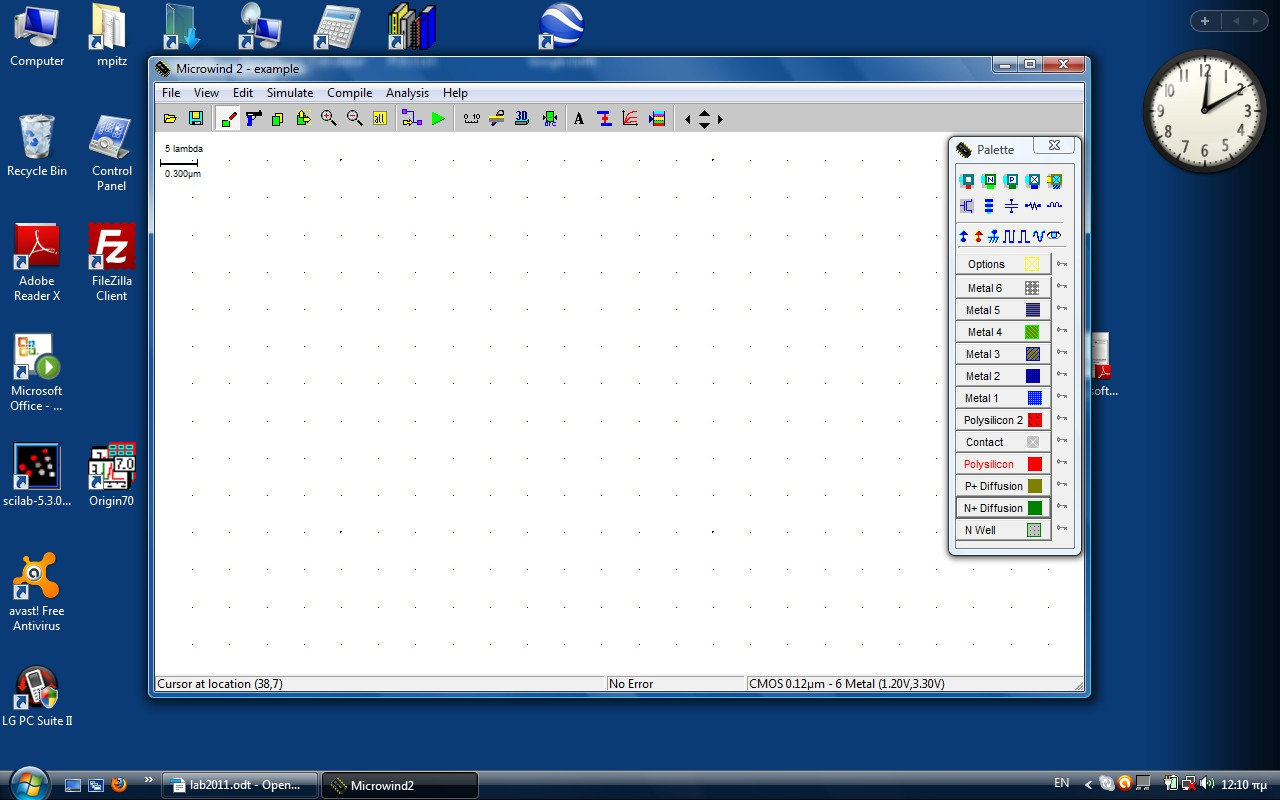Screen dimensions: 1280x800
Task: Toggle protection key next to Metal 3
Action: pos(1062,352)
